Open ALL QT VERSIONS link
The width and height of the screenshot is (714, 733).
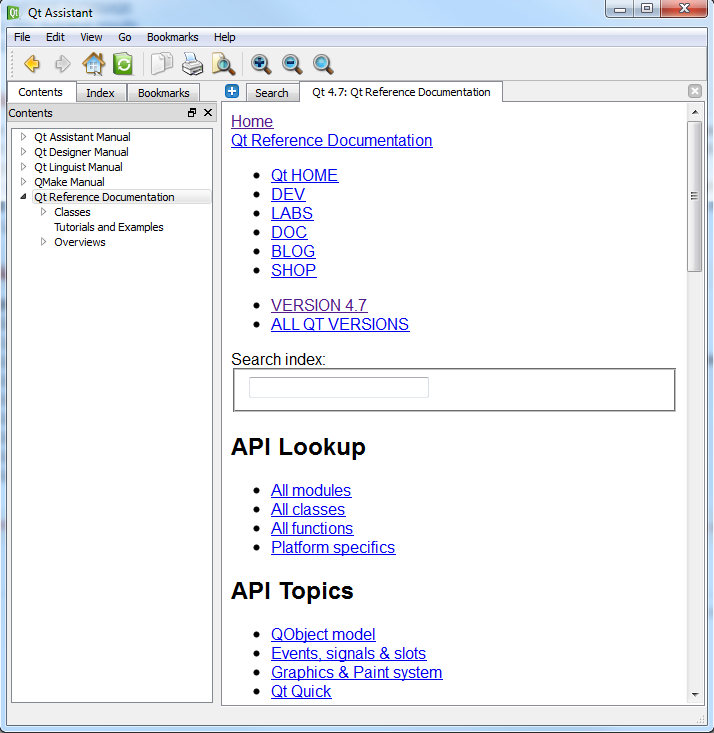coord(340,324)
